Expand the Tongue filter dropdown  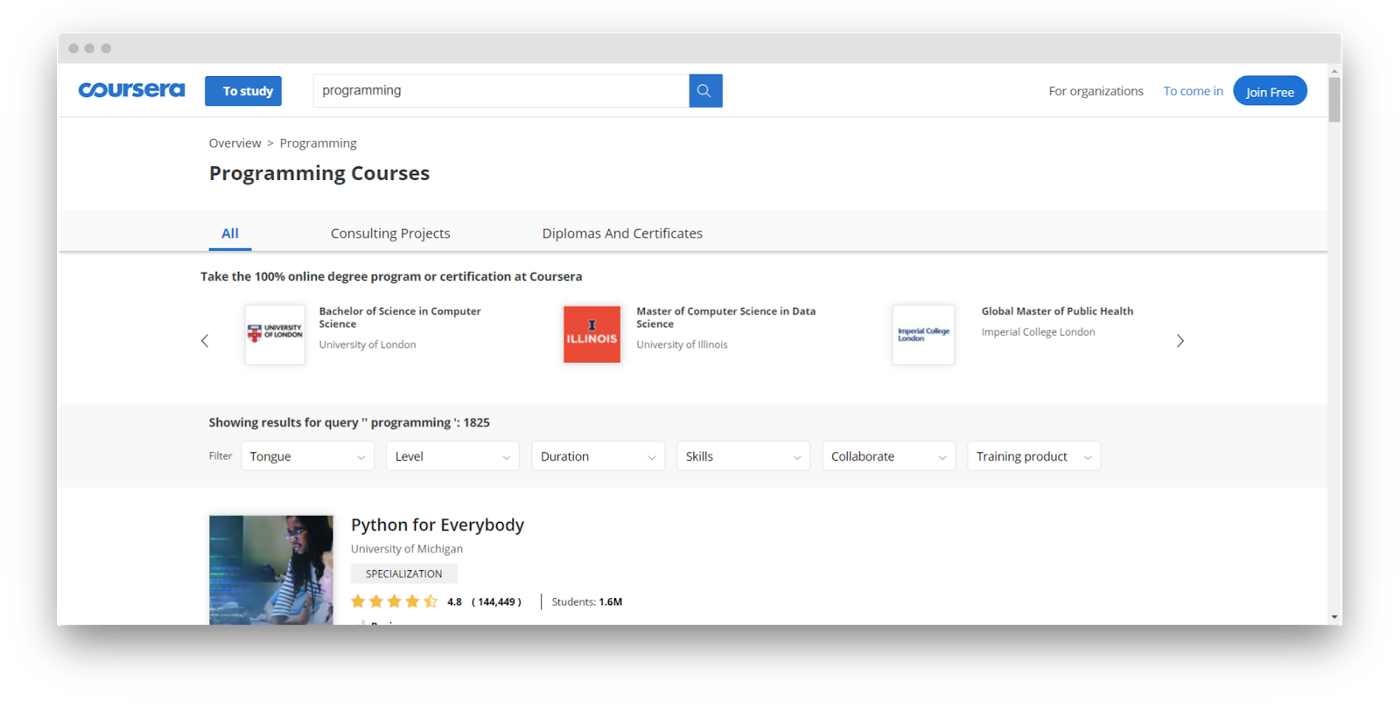point(307,456)
